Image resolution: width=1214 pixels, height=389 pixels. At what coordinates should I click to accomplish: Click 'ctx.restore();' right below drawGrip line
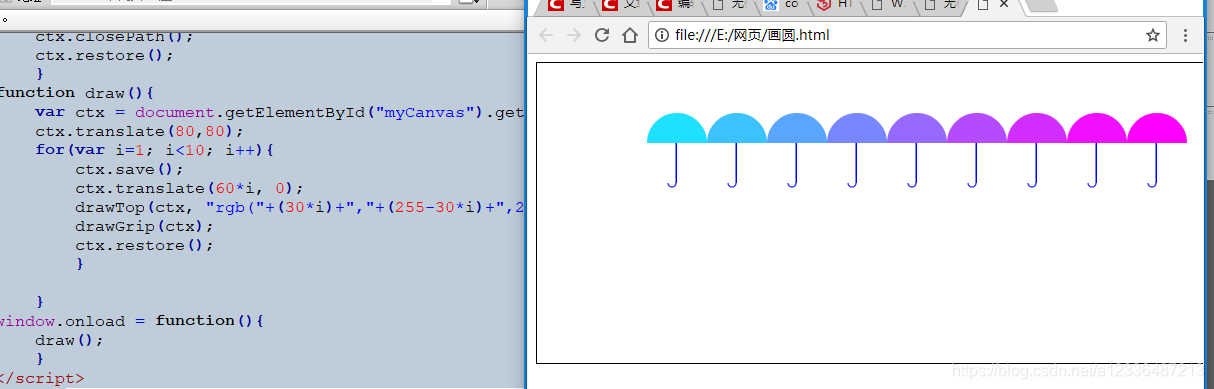click(144, 245)
